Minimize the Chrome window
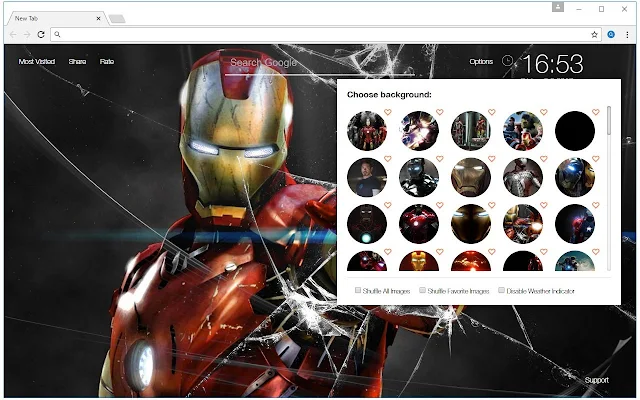 pos(579,9)
